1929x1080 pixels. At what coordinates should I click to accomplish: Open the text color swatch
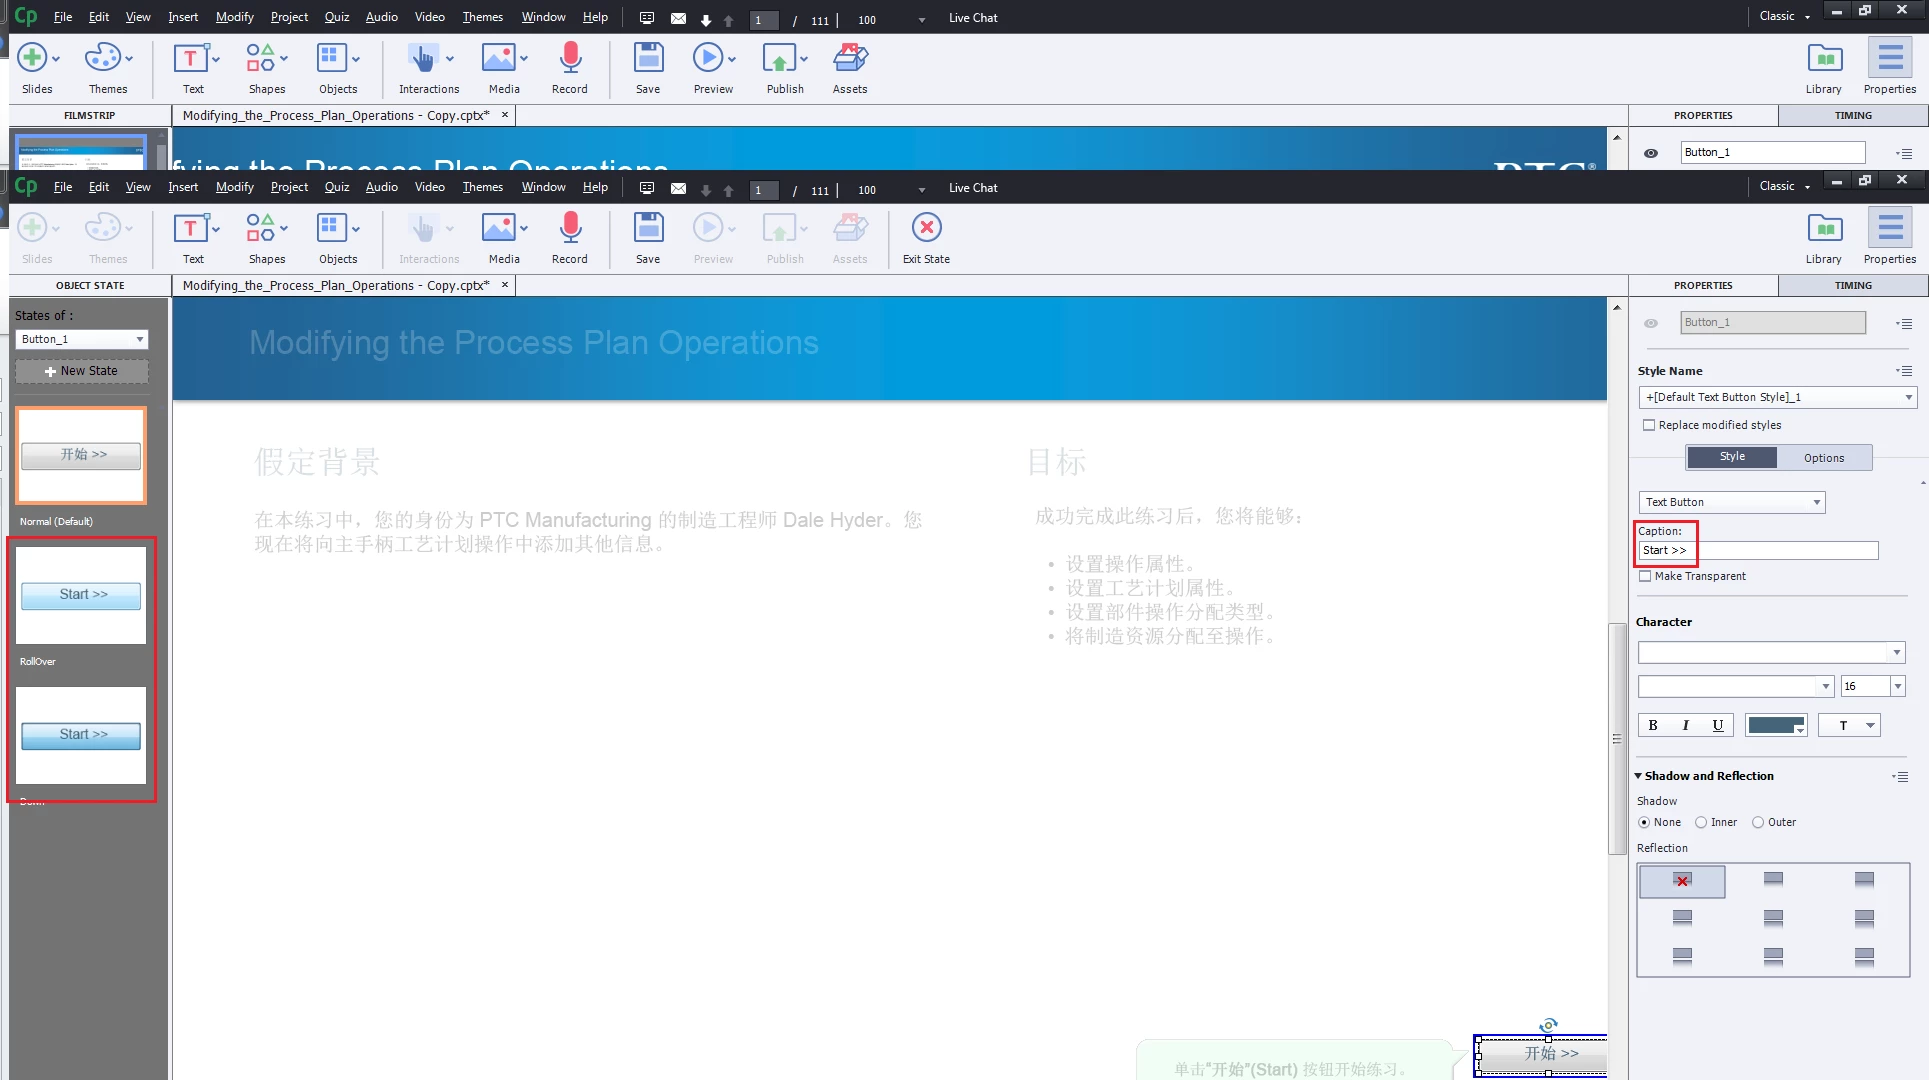tap(1775, 725)
